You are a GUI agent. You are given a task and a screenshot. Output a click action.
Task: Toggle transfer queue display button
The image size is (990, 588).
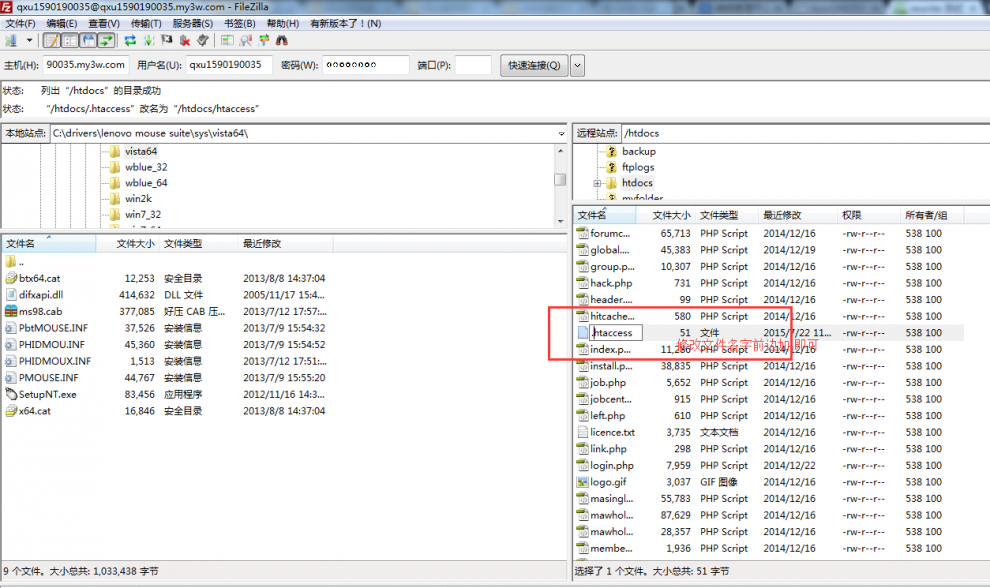[105, 40]
